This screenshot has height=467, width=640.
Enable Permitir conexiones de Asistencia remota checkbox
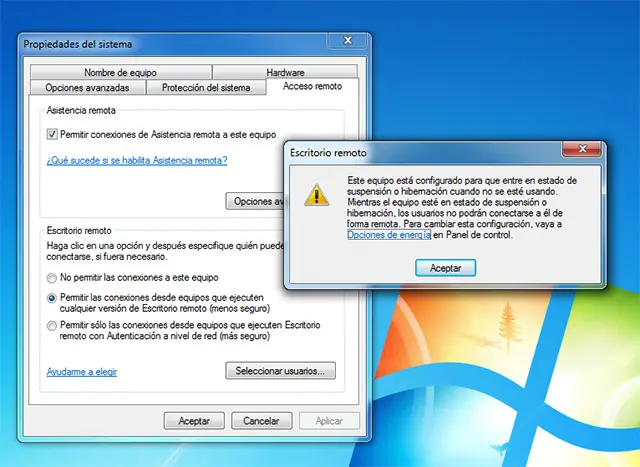point(53,133)
